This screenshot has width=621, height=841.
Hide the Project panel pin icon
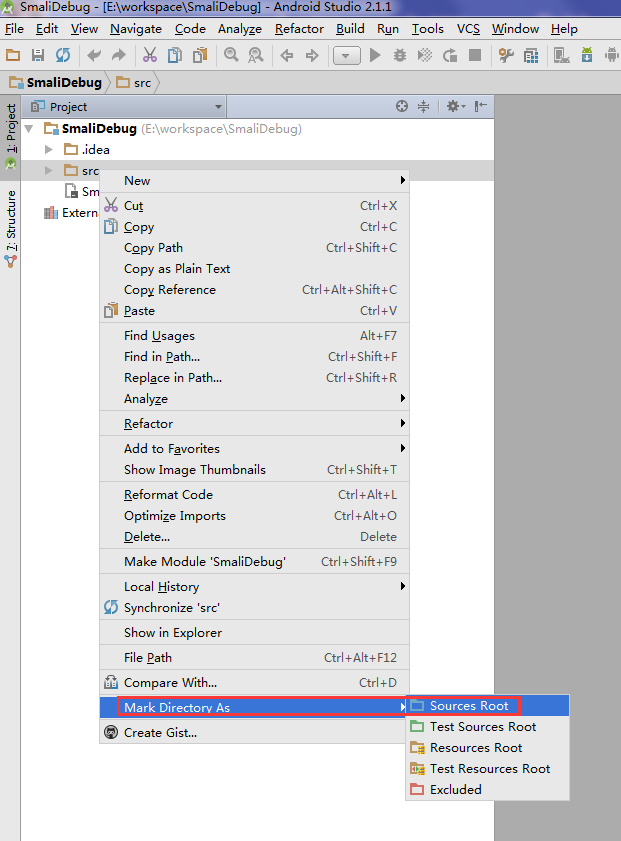point(480,106)
